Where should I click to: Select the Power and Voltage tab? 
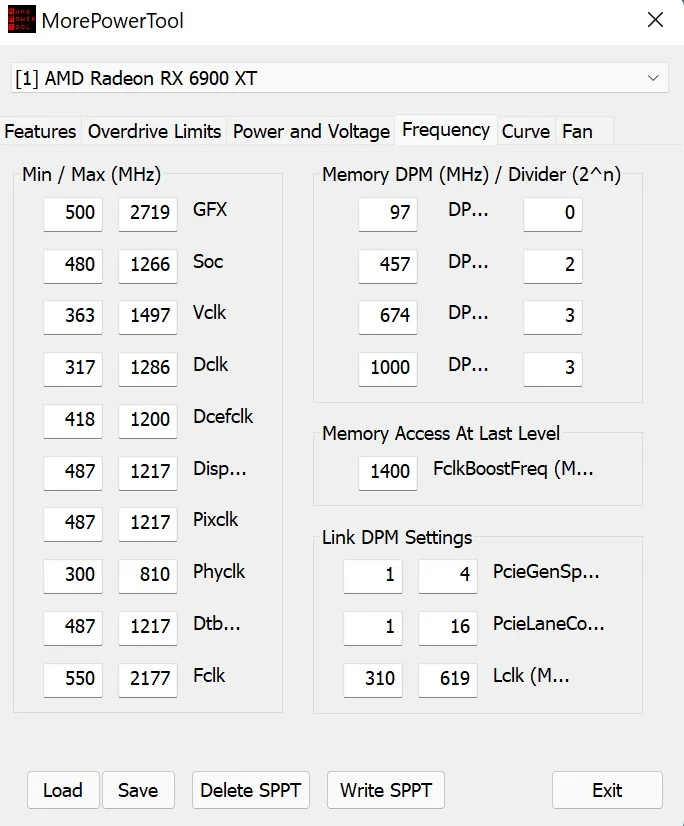311,131
